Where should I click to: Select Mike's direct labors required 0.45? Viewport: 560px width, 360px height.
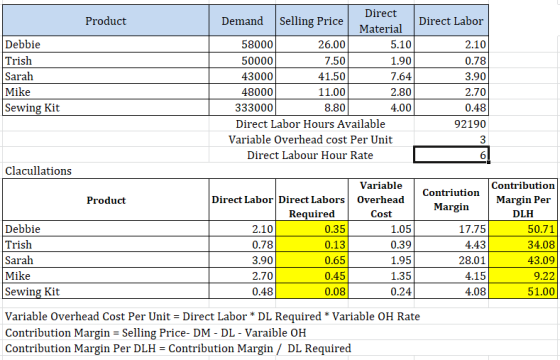(312, 276)
